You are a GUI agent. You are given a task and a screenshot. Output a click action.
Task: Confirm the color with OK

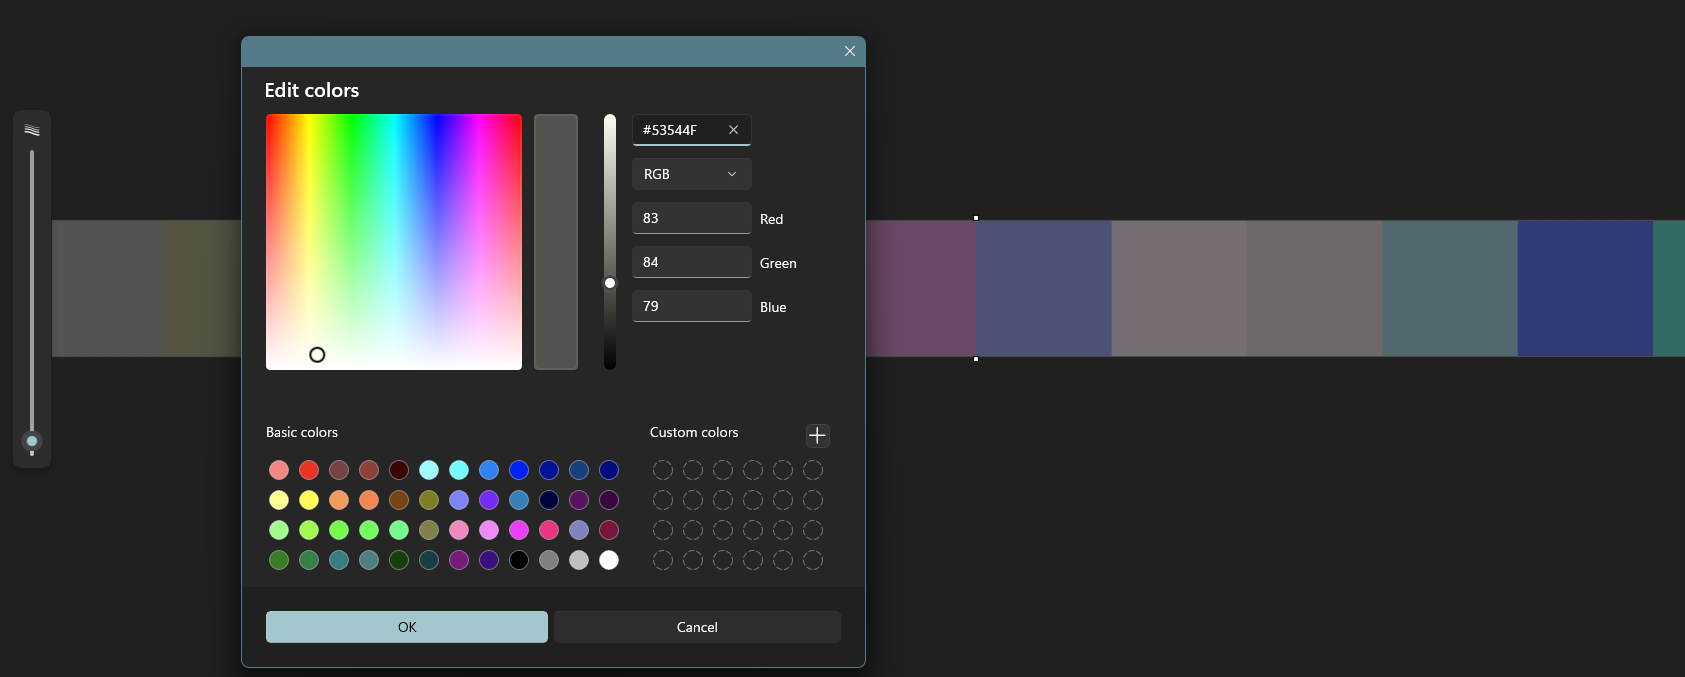407,627
